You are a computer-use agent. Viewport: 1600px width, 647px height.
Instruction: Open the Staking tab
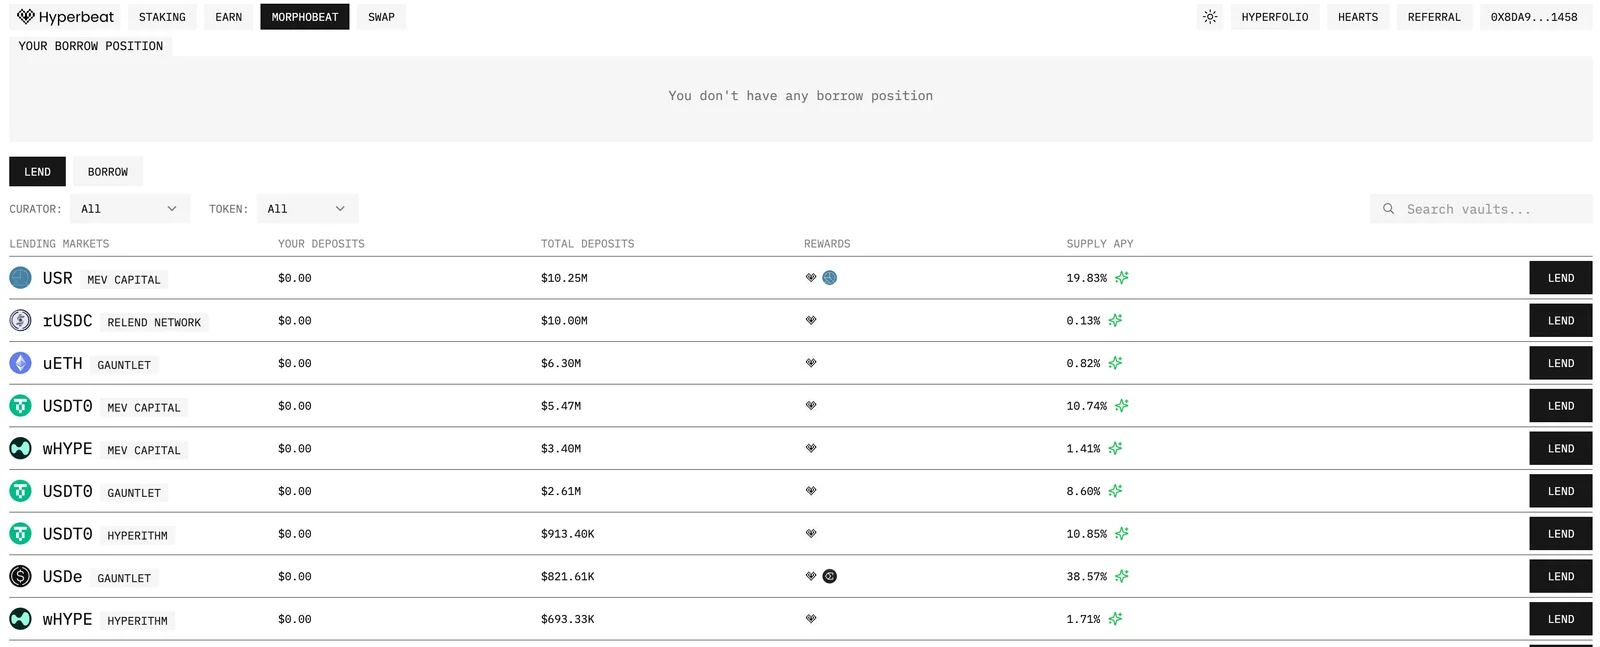[162, 17]
